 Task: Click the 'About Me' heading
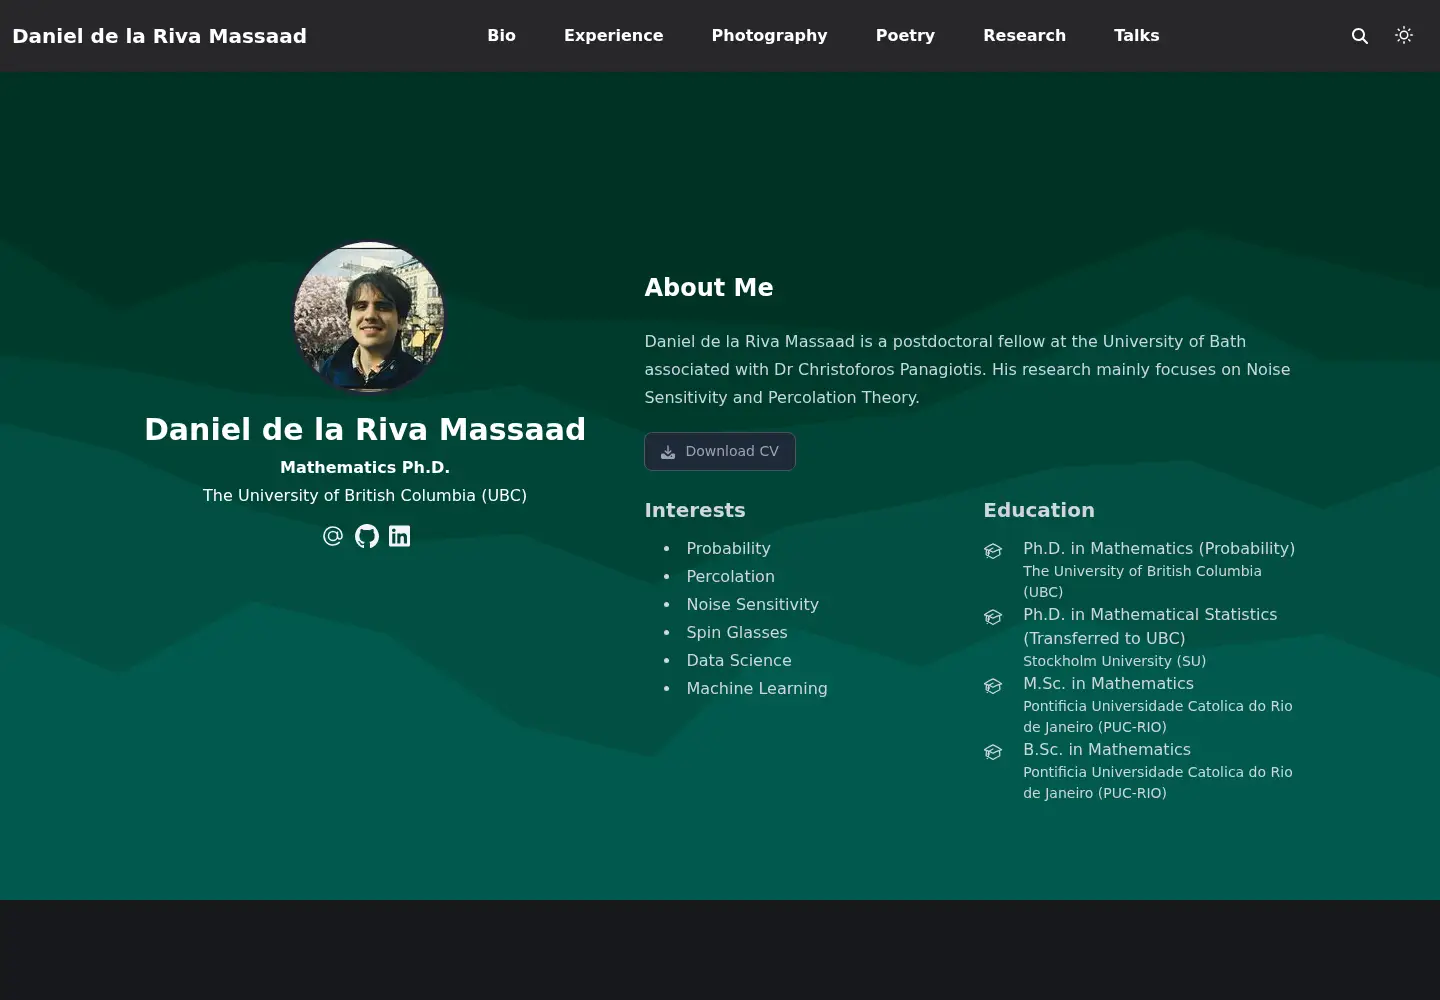[709, 288]
